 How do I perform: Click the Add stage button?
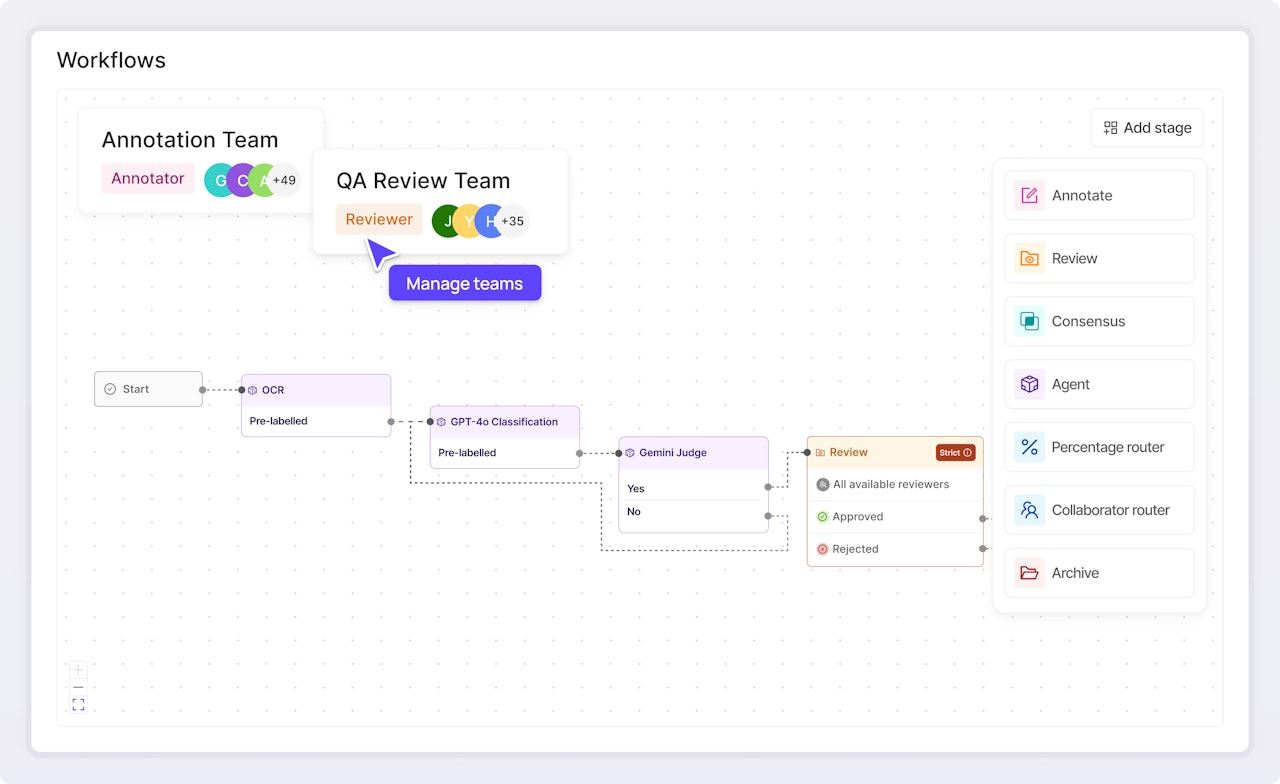1146,128
